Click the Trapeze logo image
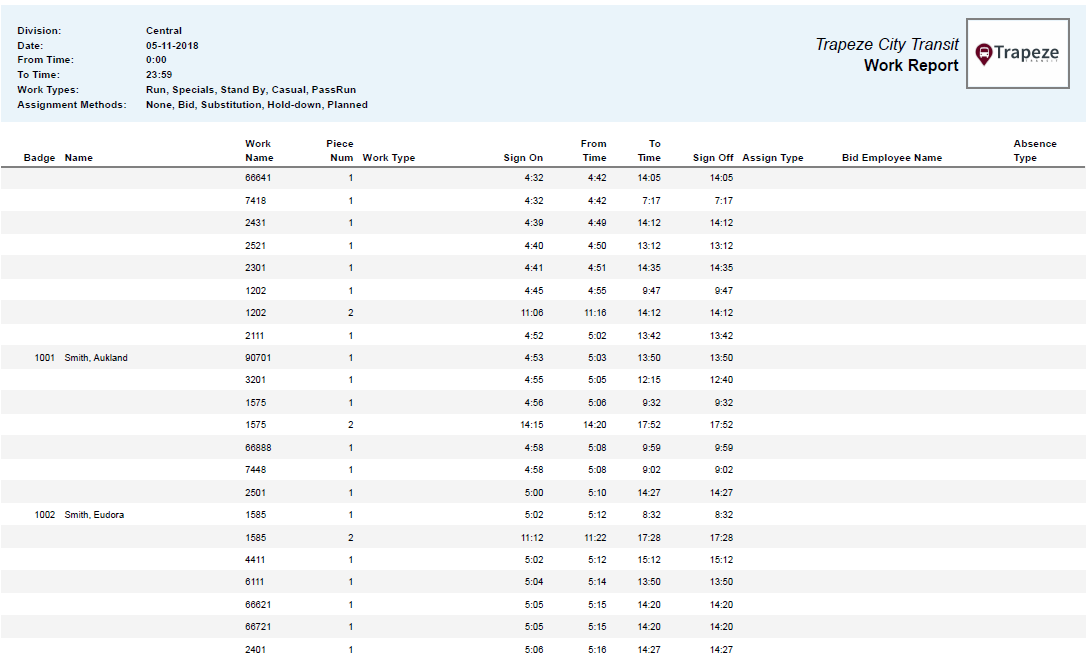The width and height of the screenshot is (1087, 657). pos(1017,54)
